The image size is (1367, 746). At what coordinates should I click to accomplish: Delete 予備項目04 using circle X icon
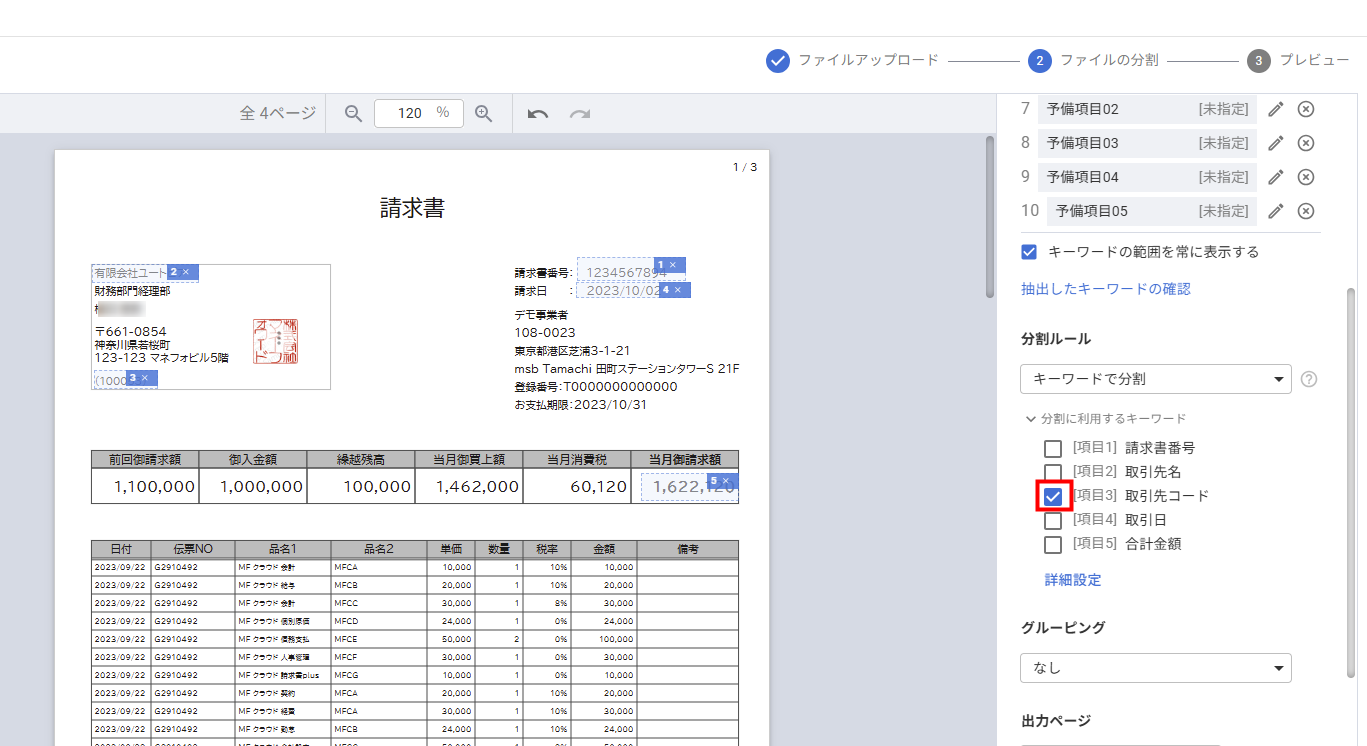click(x=1305, y=177)
